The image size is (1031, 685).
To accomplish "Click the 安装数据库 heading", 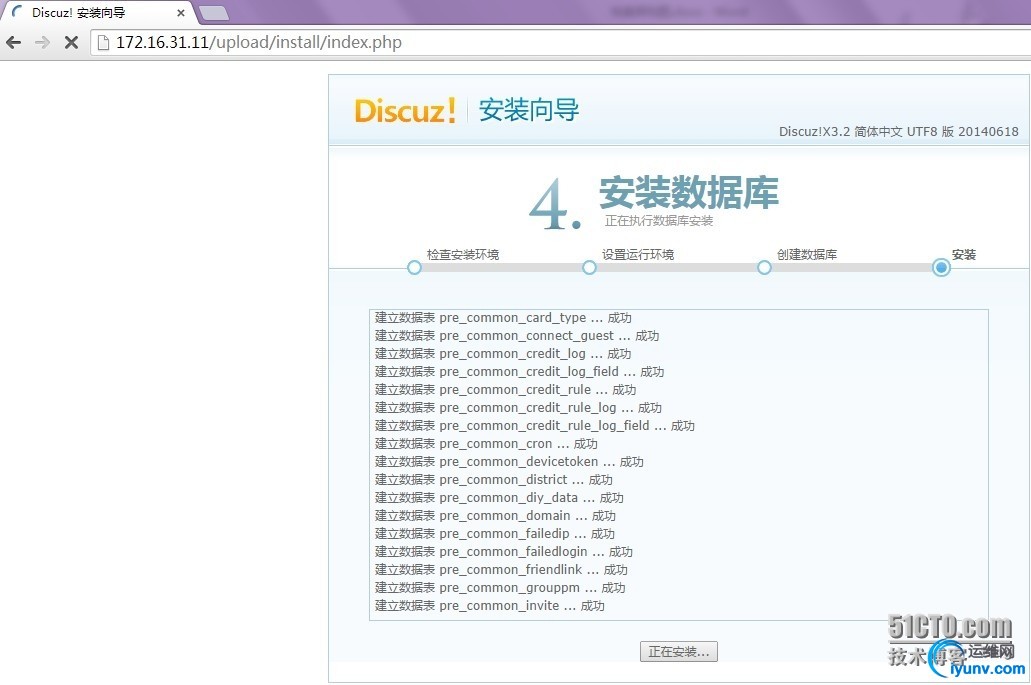I will (688, 193).
